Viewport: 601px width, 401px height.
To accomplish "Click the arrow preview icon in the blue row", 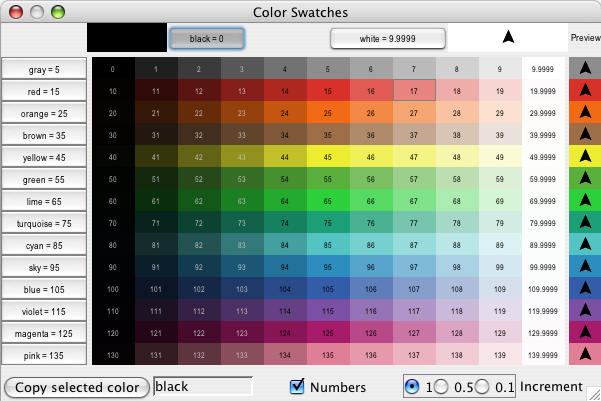I will (x=584, y=289).
